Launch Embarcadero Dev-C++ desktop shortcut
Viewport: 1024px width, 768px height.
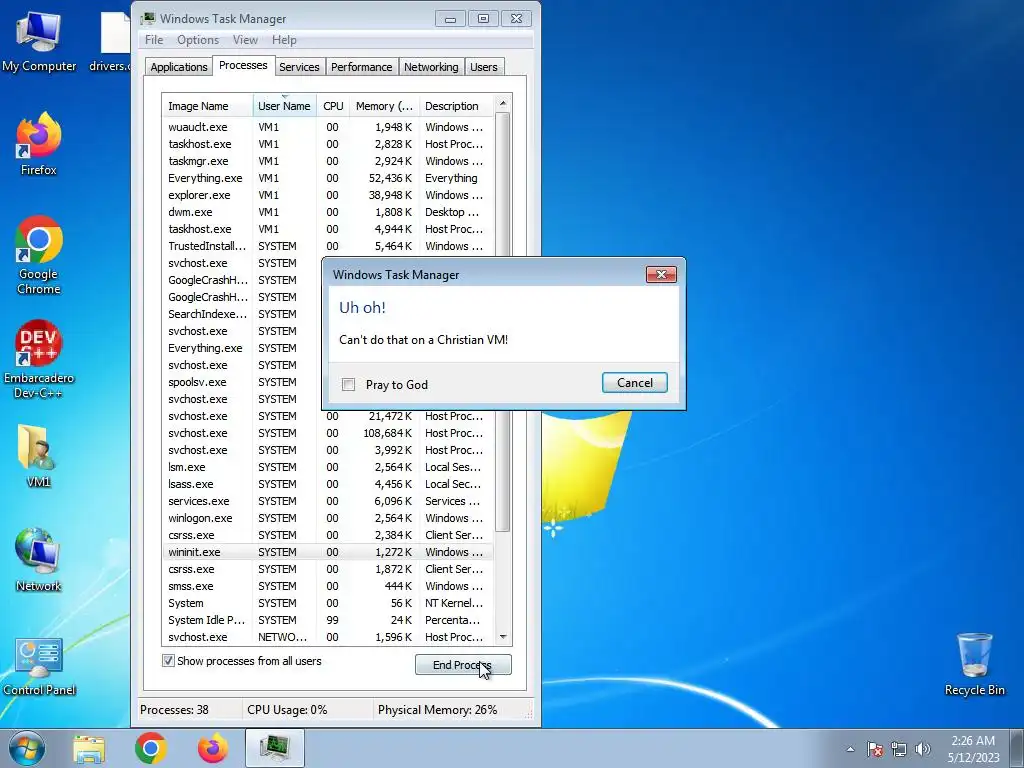click(x=39, y=359)
